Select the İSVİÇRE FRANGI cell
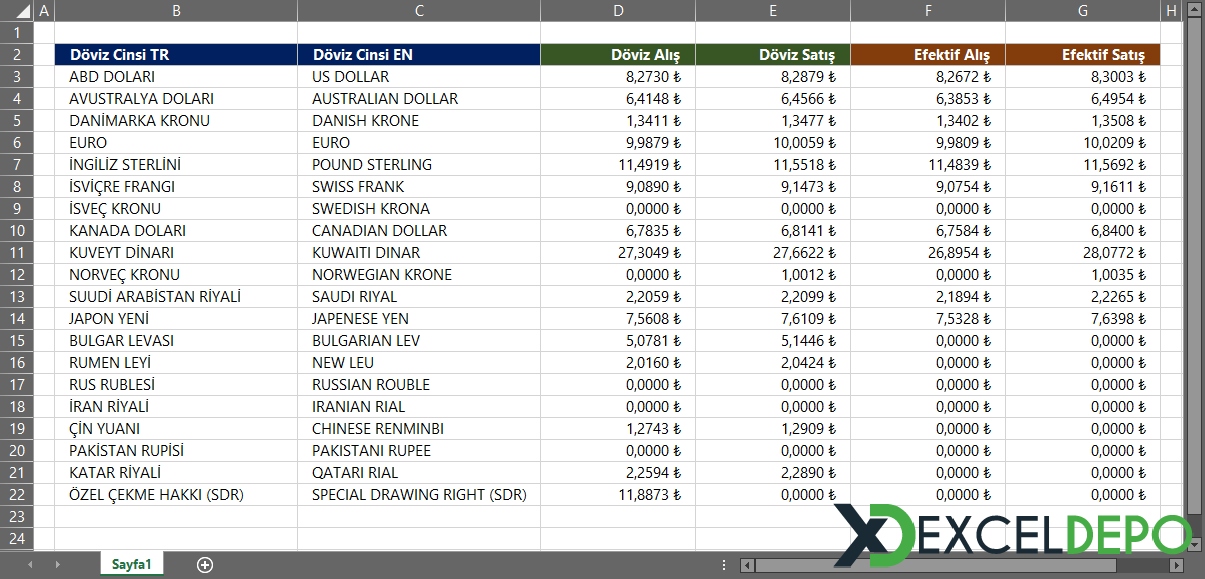Screen dimensions: 1205x579 (176, 187)
